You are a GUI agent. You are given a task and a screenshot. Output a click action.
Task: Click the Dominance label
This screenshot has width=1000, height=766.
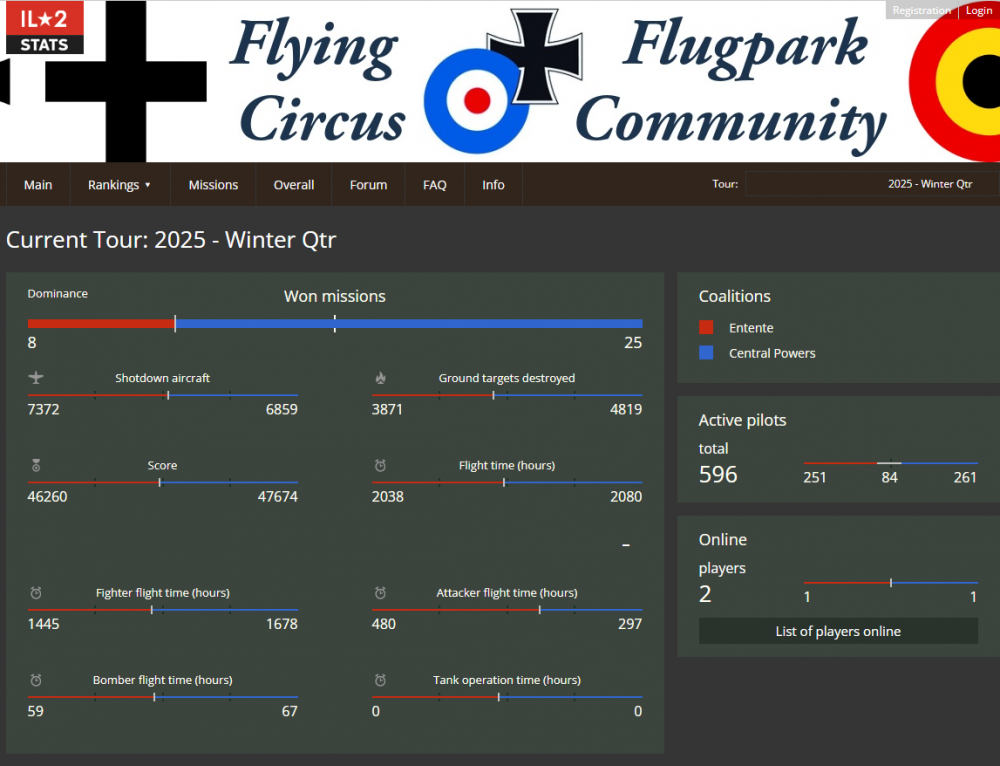57,293
